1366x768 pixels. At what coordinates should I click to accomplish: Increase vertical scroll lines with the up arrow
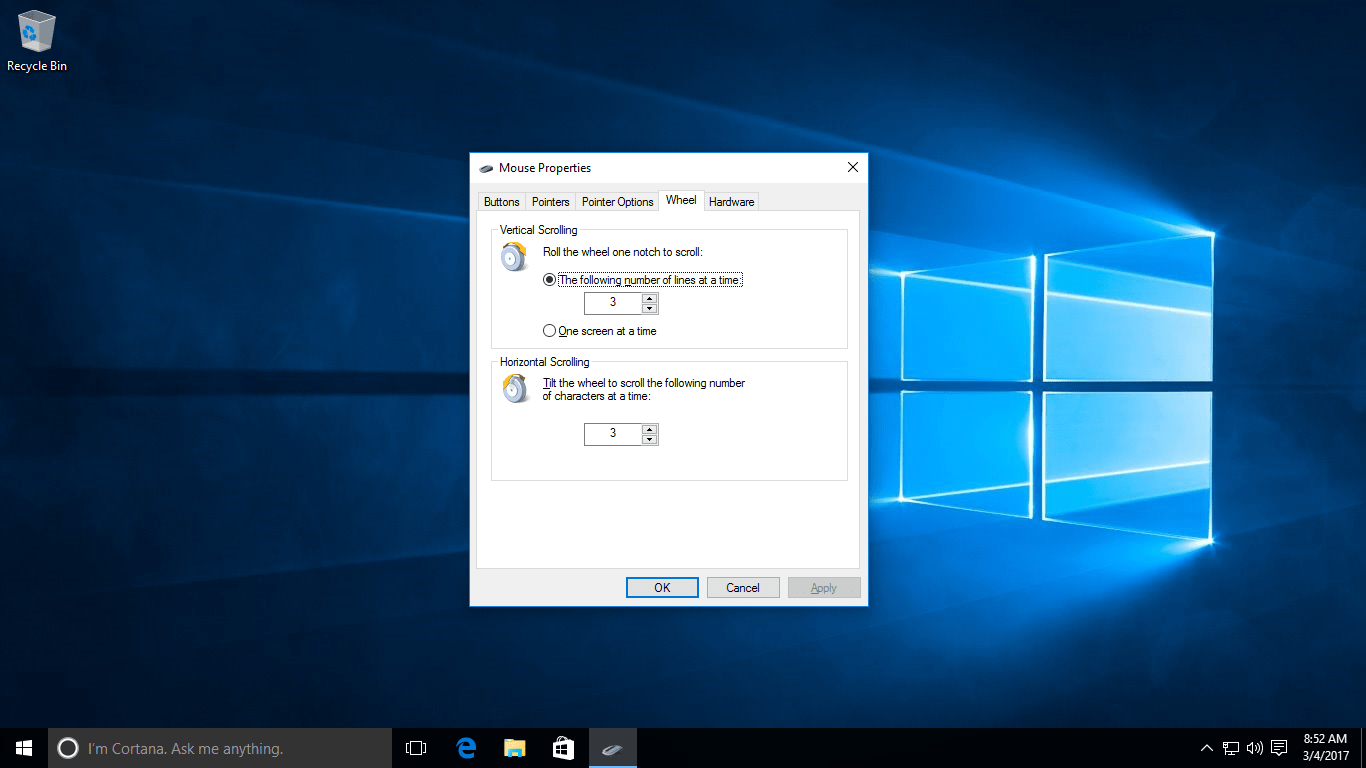(650, 298)
